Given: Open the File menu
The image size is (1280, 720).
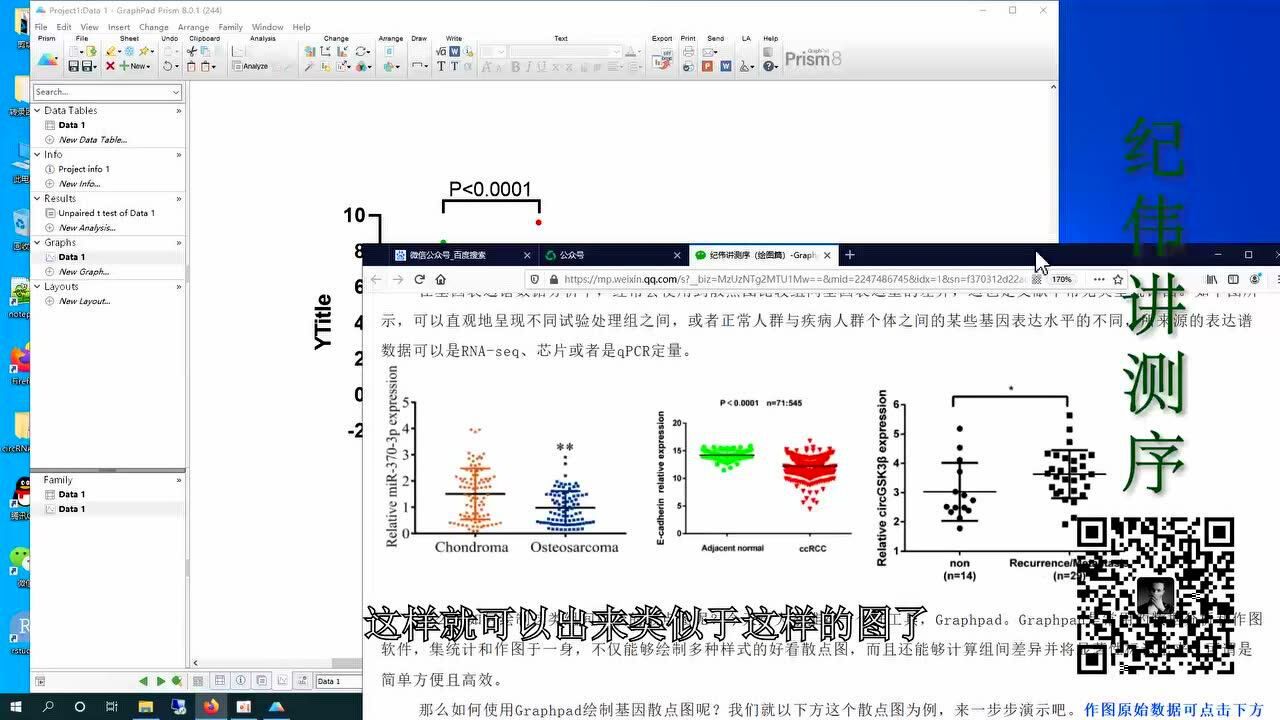Looking at the screenshot, I should (x=41, y=27).
